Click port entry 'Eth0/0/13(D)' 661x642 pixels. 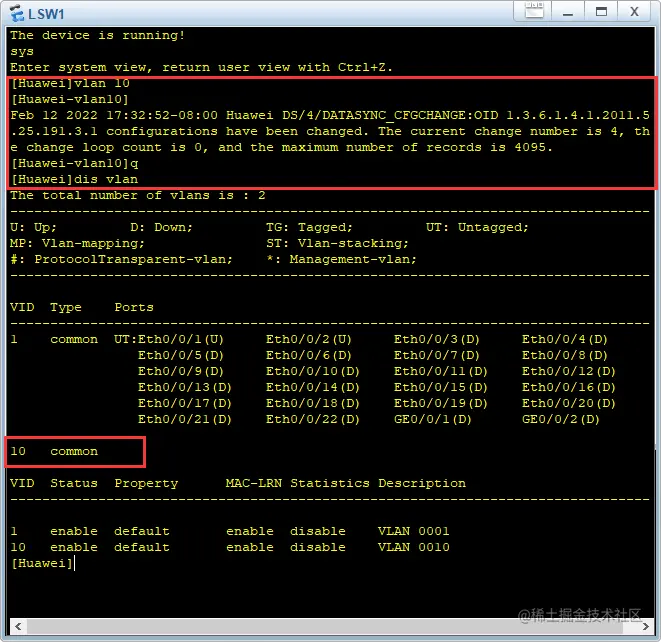point(185,387)
